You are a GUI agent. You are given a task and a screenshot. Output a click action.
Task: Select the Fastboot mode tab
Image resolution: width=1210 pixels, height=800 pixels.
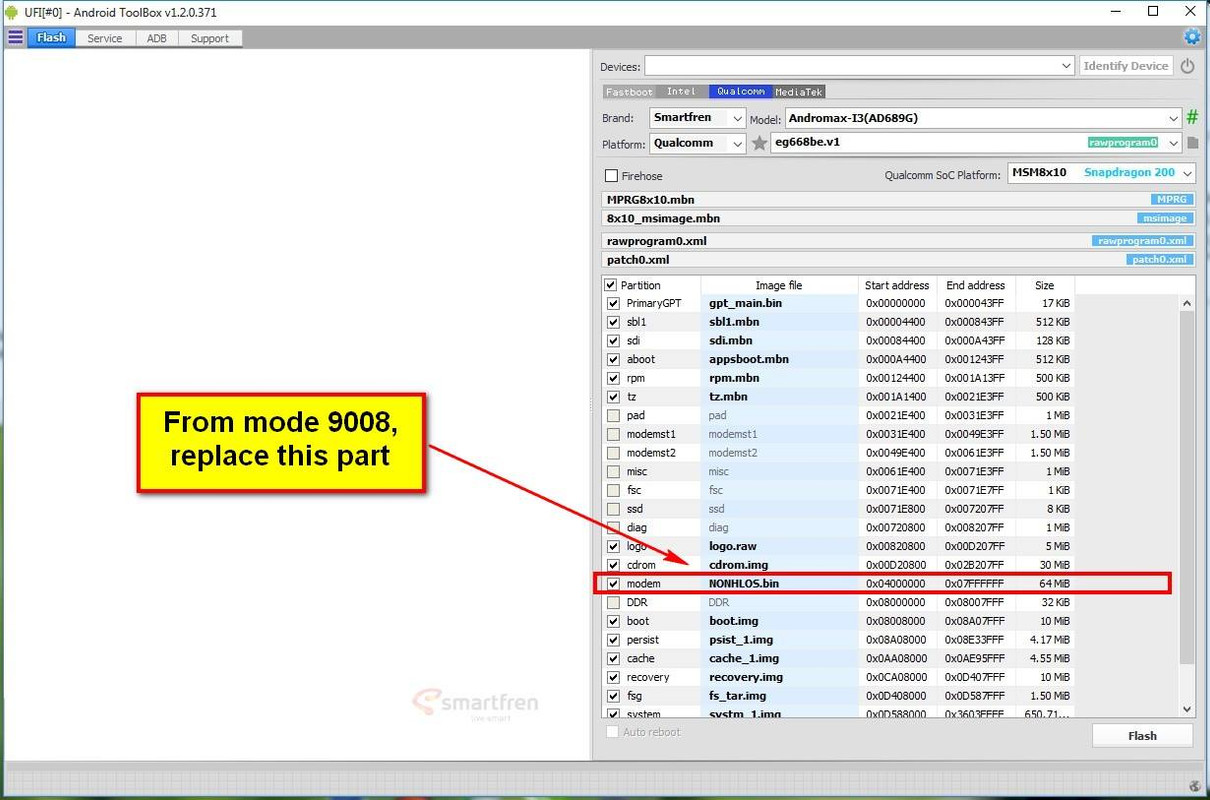tap(629, 92)
